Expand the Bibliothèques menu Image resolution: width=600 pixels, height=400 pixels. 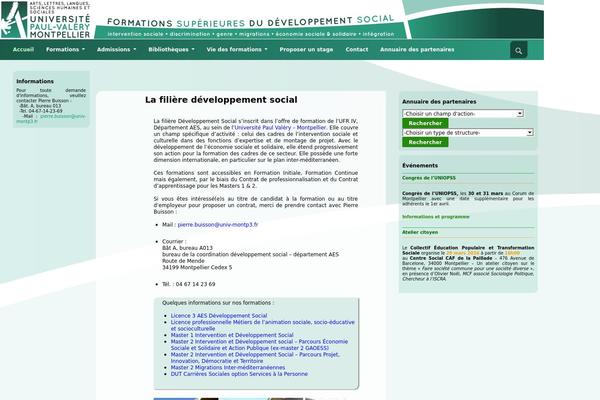click(x=171, y=49)
